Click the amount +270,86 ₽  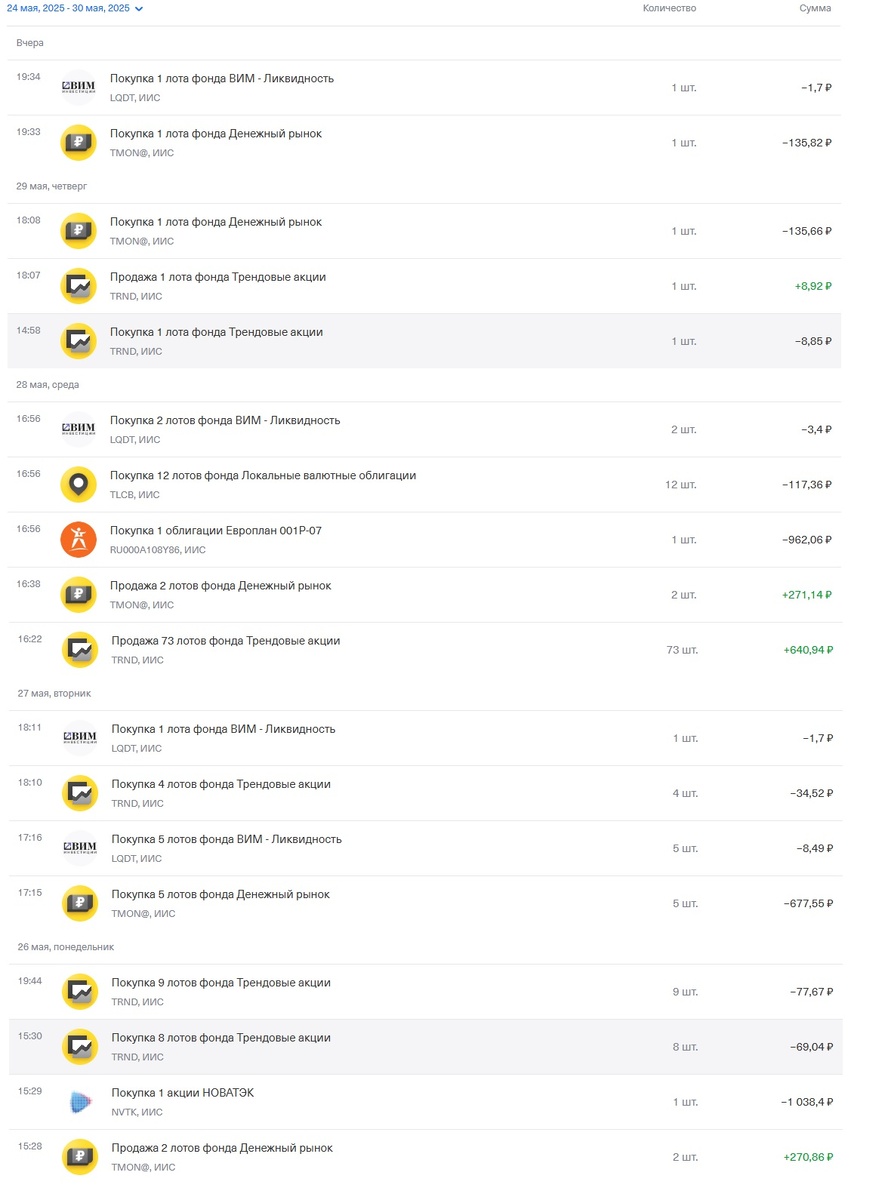[x=808, y=1157]
